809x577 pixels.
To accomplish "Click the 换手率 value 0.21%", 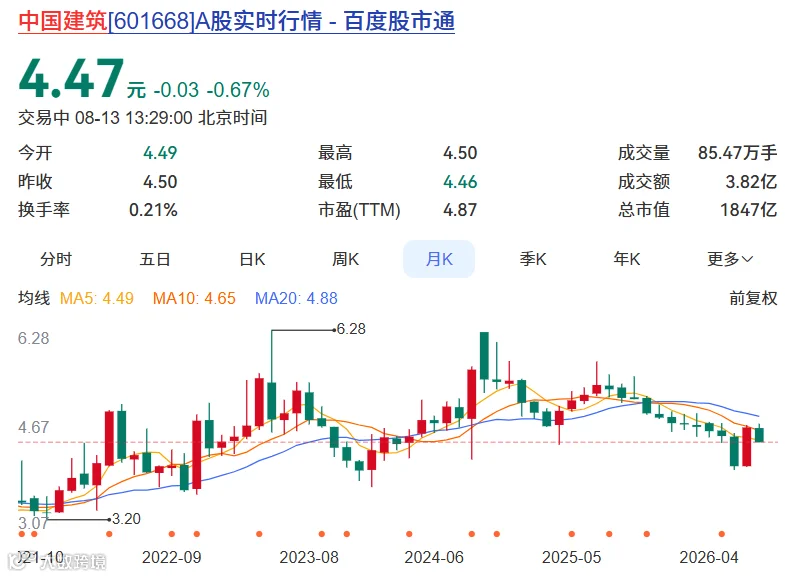I will click(x=153, y=210).
